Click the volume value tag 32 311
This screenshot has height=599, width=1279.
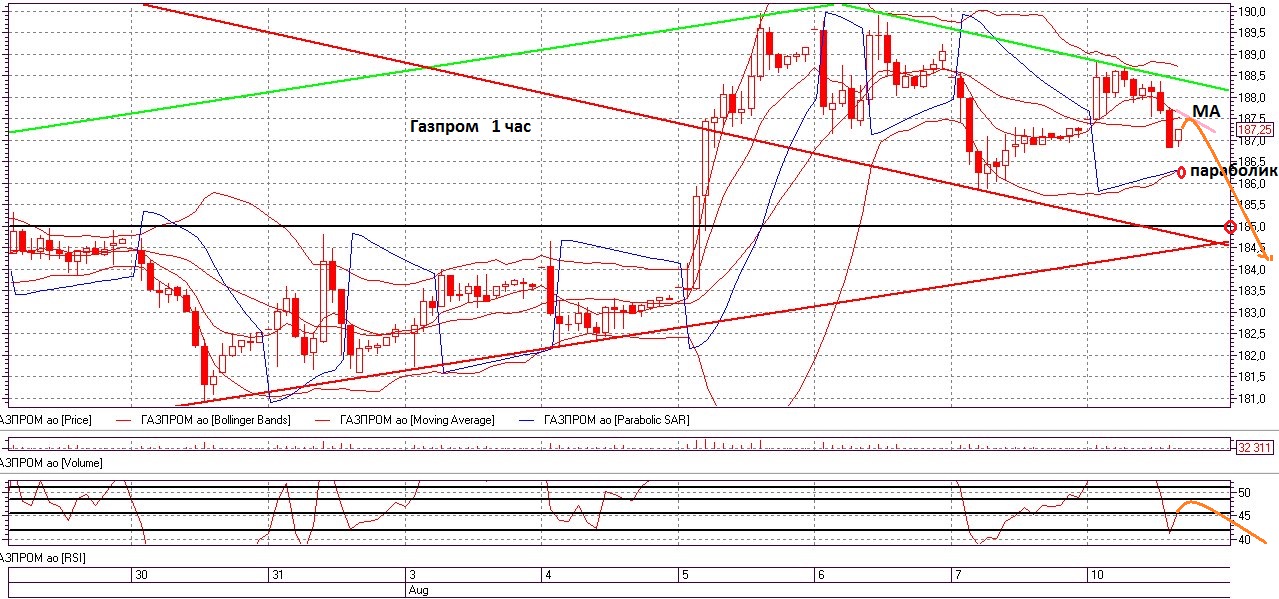click(x=1254, y=447)
